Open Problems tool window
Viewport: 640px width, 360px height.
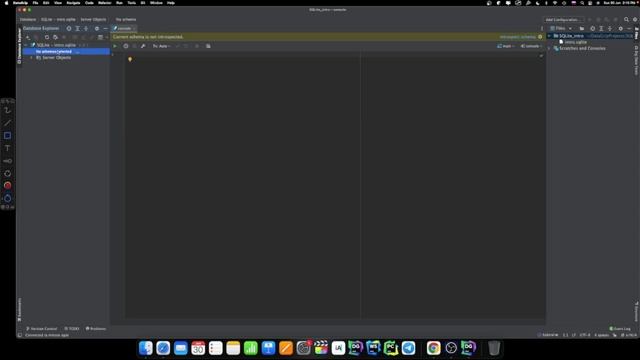[x=96, y=329]
